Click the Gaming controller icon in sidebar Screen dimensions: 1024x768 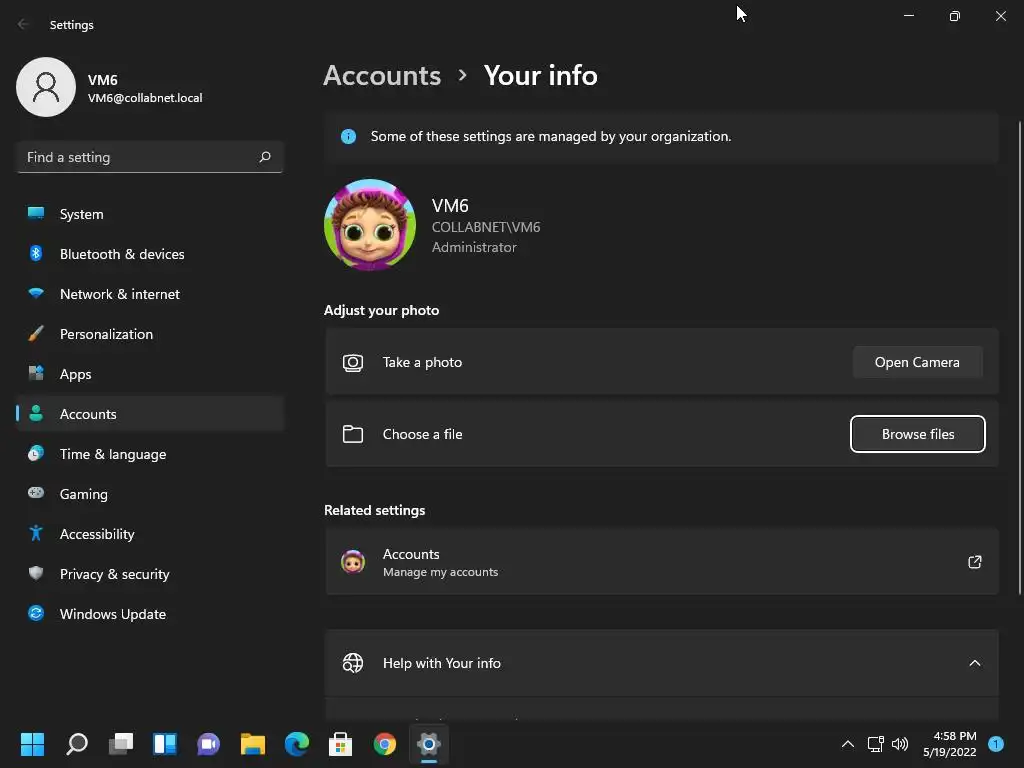(36, 493)
